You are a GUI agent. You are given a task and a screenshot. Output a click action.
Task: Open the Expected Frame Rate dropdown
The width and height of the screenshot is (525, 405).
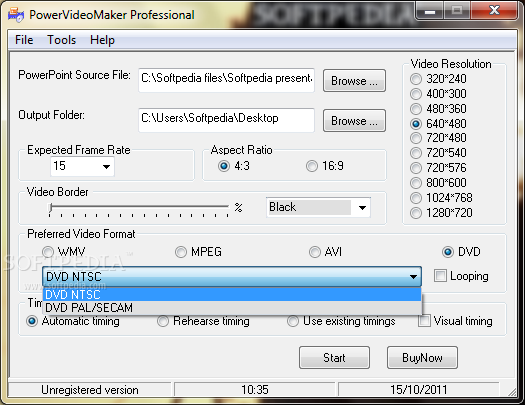click(x=82, y=166)
